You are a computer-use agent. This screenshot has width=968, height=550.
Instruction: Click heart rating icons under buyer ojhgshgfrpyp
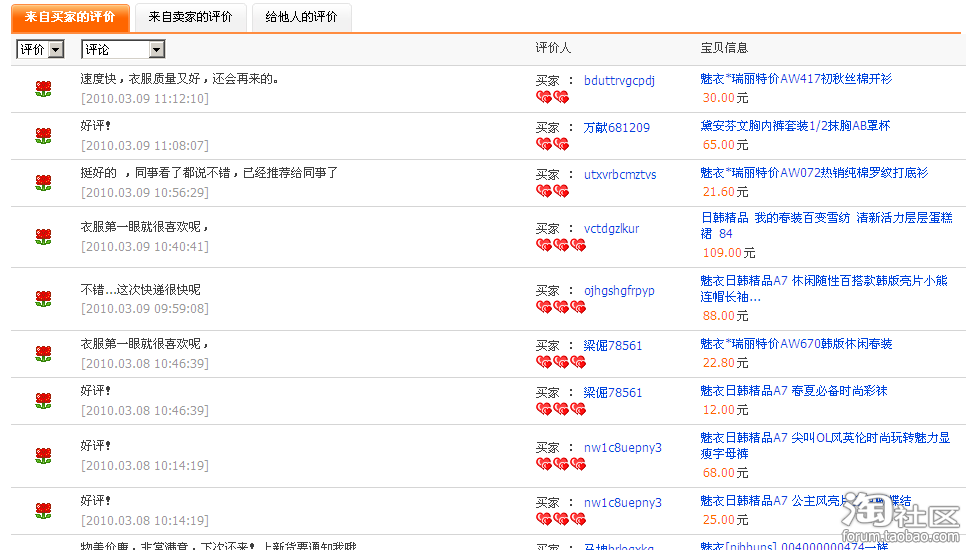tap(560, 307)
